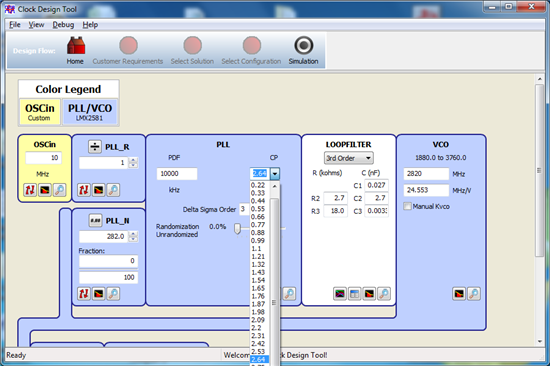Click PLL block magnifier details icon
Viewport: 550px width, 366px height.
tap(289, 293)
